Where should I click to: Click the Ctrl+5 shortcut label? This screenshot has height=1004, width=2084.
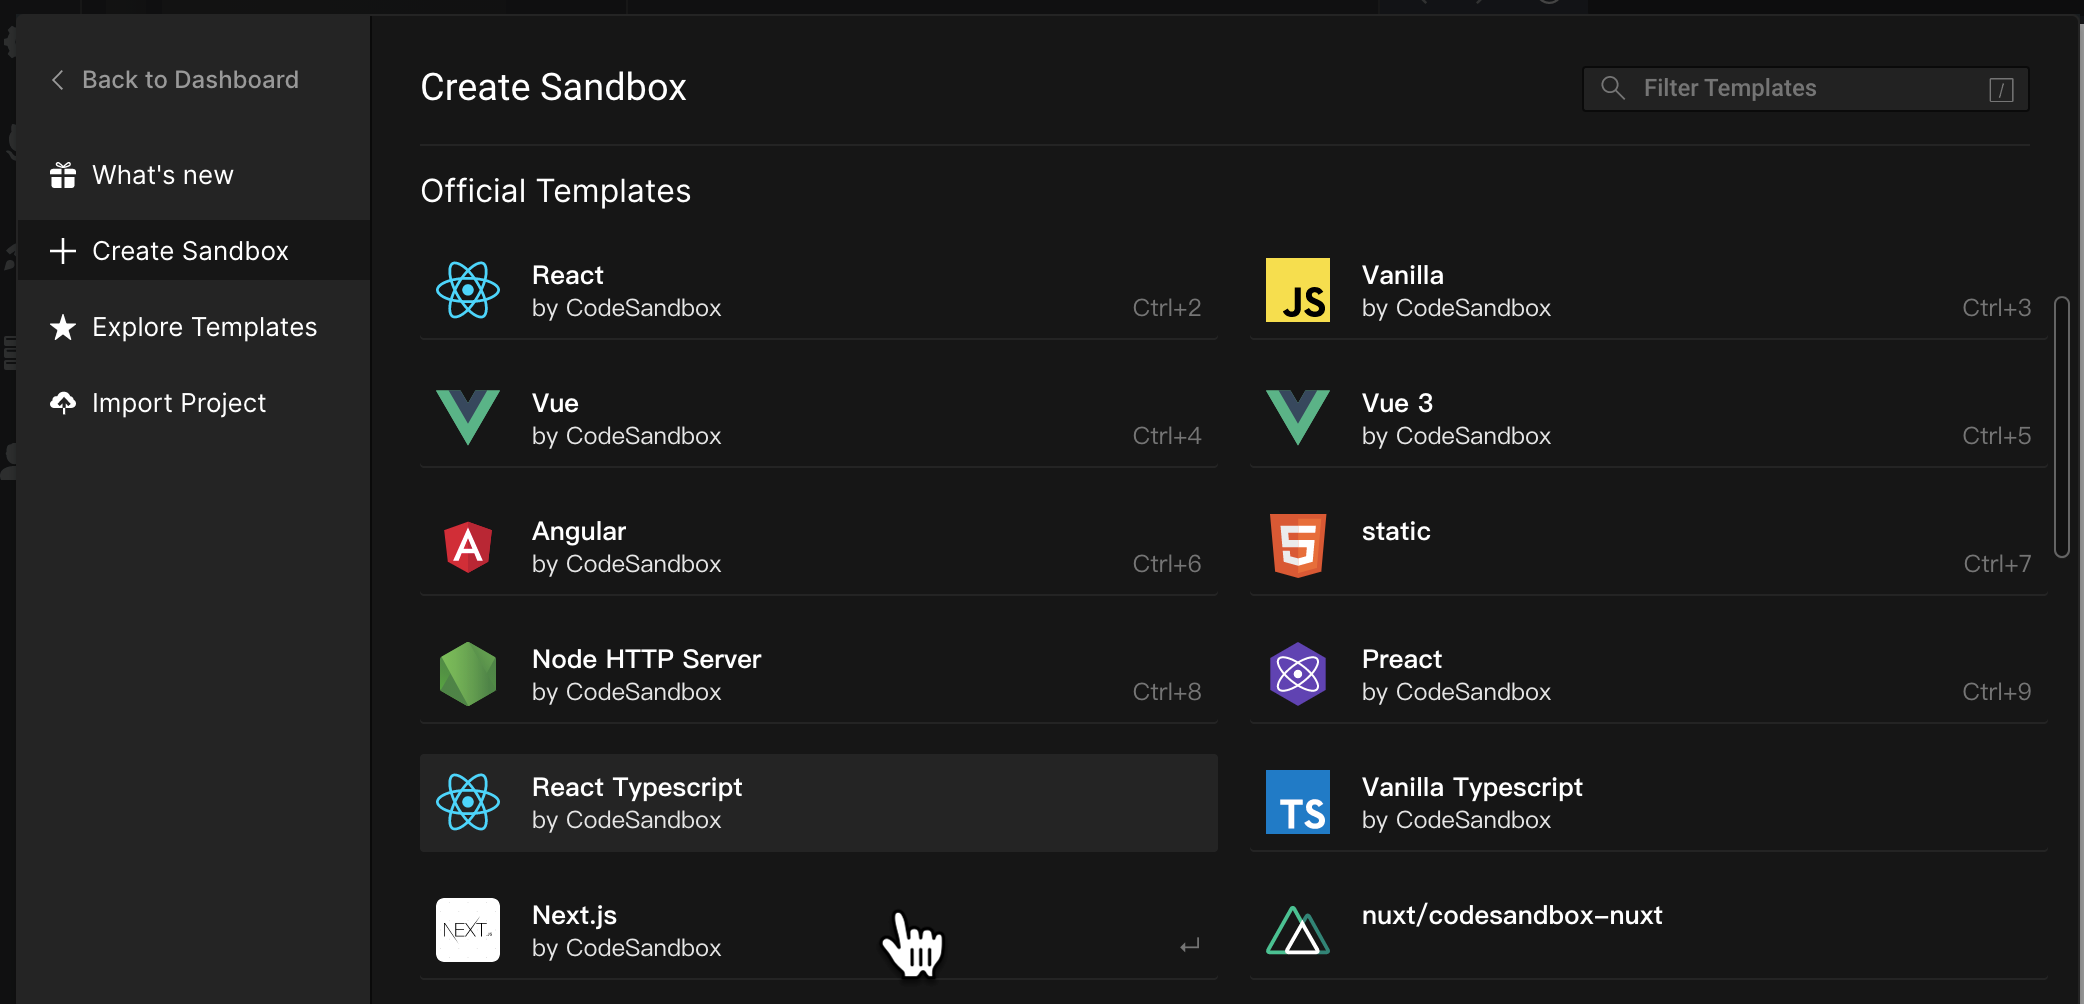[x=1997, y=436]
